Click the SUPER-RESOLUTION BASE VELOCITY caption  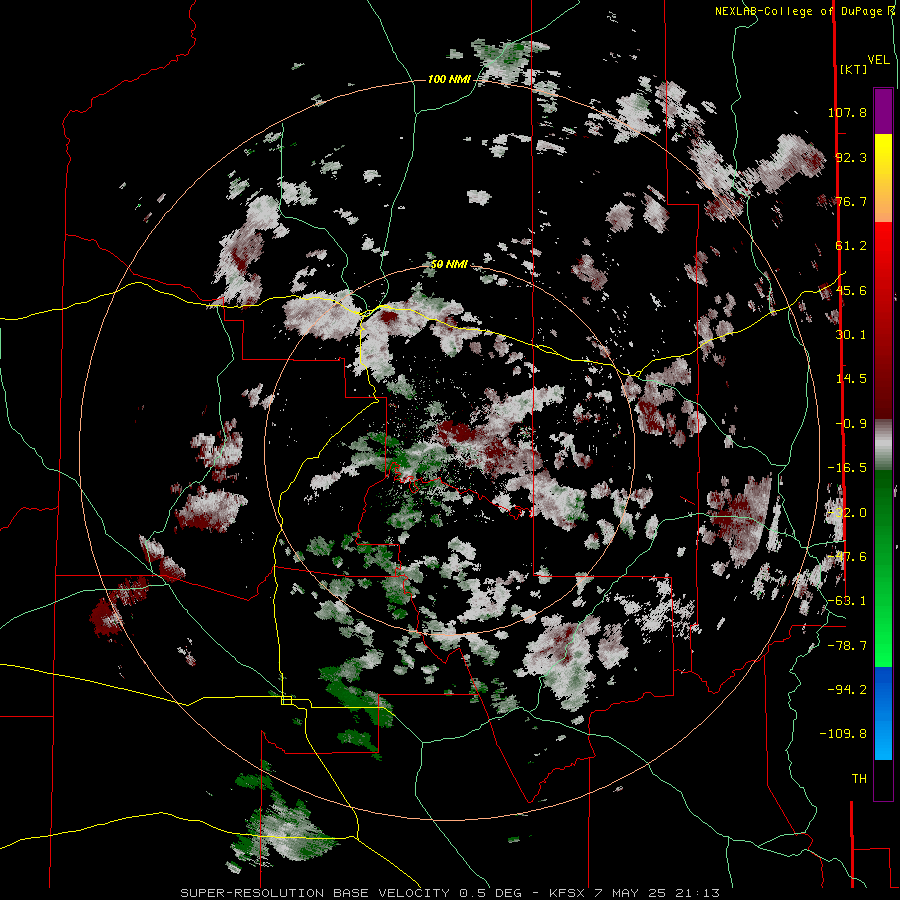coord(450,893)
